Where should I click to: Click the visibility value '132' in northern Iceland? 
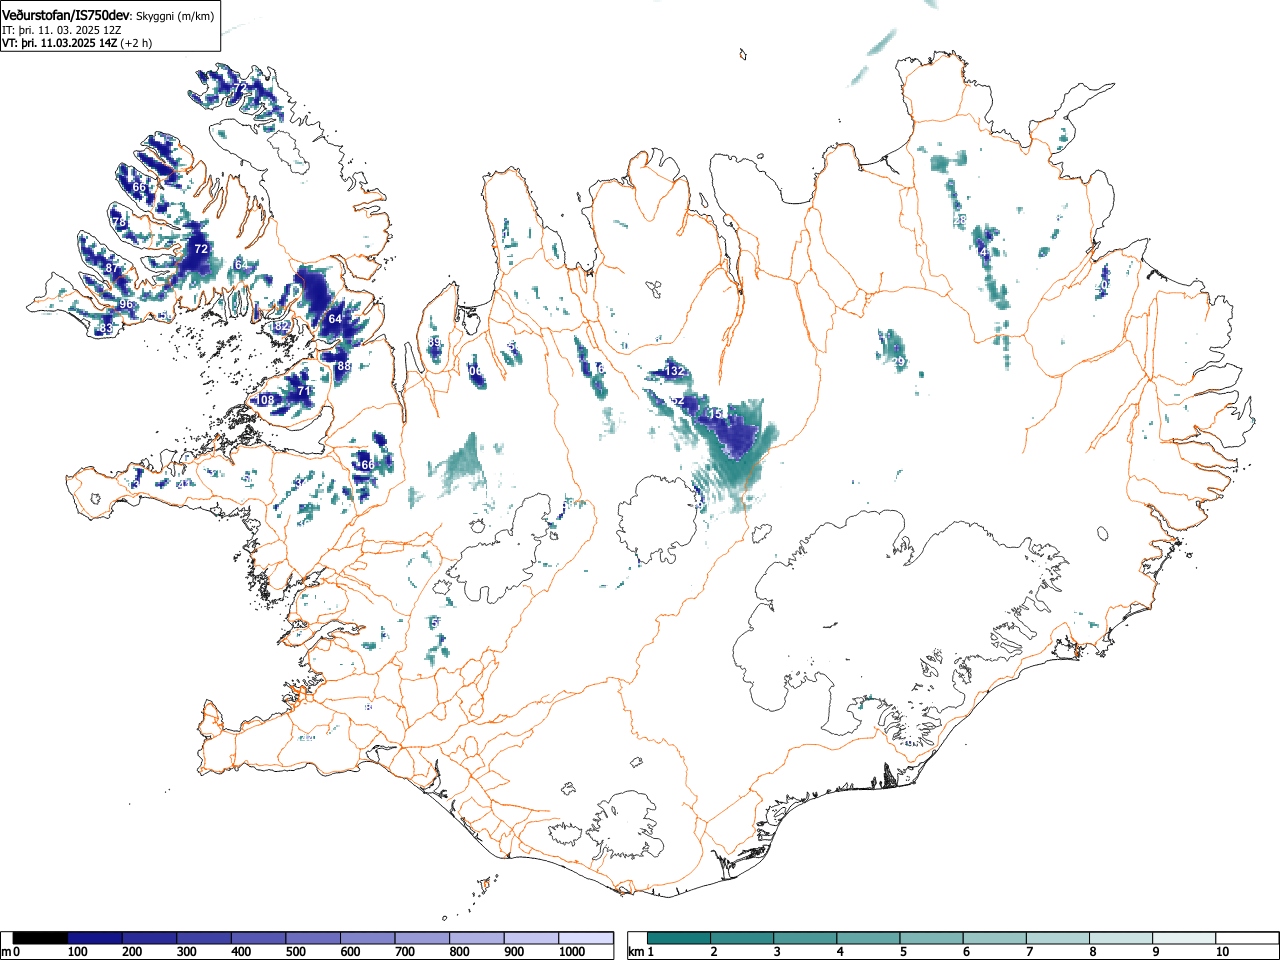click(x=675, y=371)
